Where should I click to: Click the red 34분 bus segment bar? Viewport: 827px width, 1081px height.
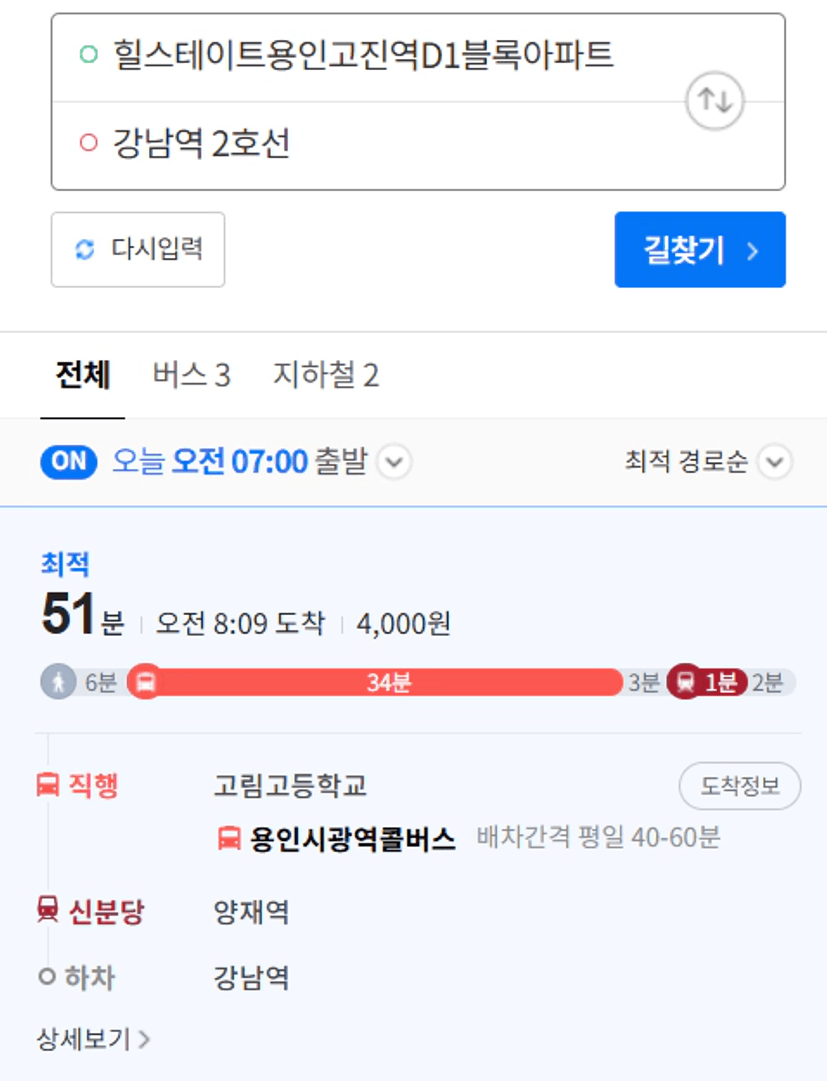click(390, 682)
